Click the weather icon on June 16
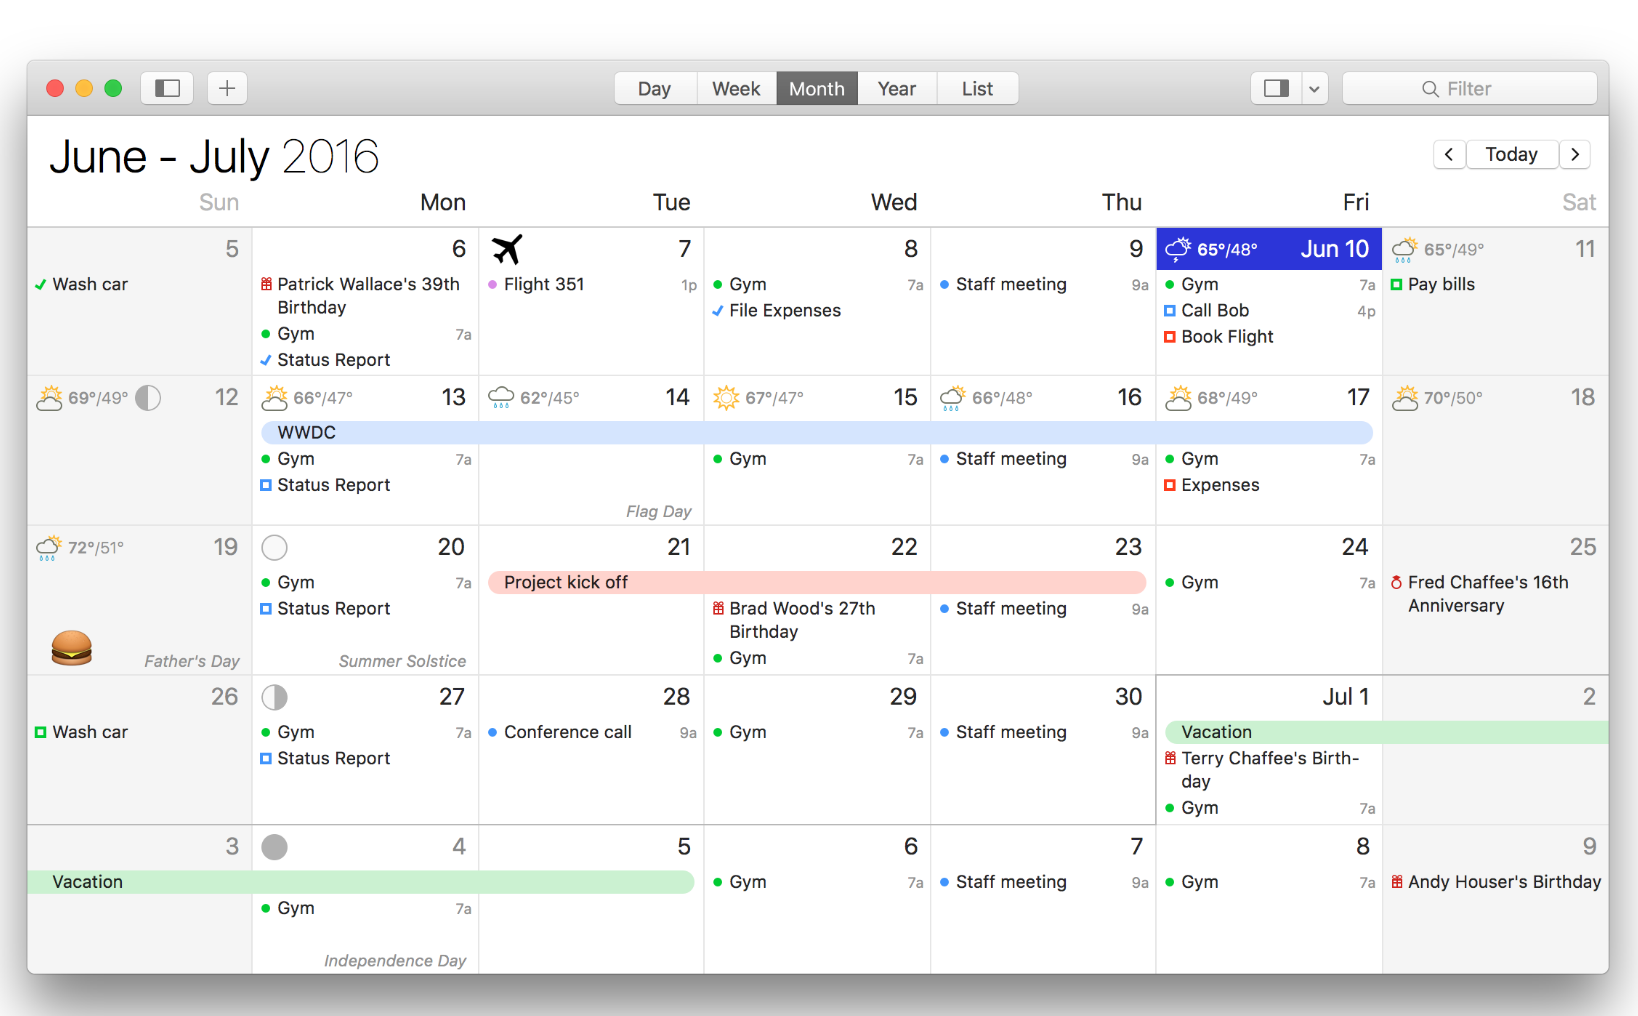Viewport: 1638px width, 1016px height. [953, 398]
